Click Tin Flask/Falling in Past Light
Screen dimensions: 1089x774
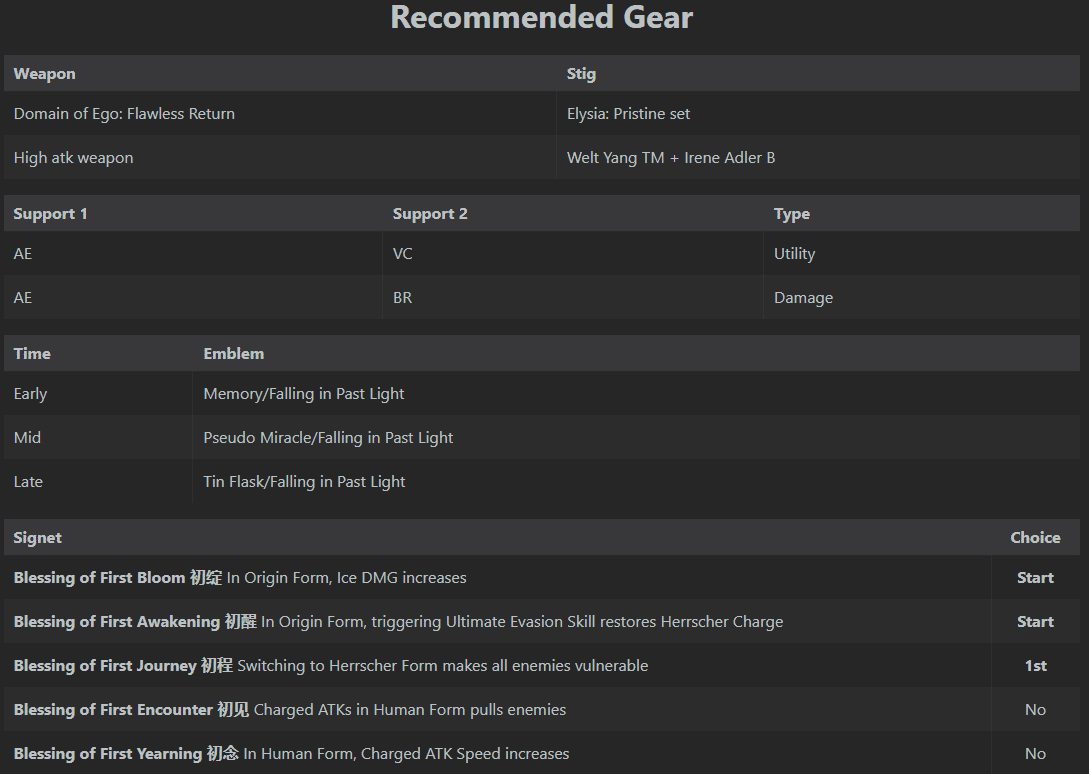pos(304,482)
